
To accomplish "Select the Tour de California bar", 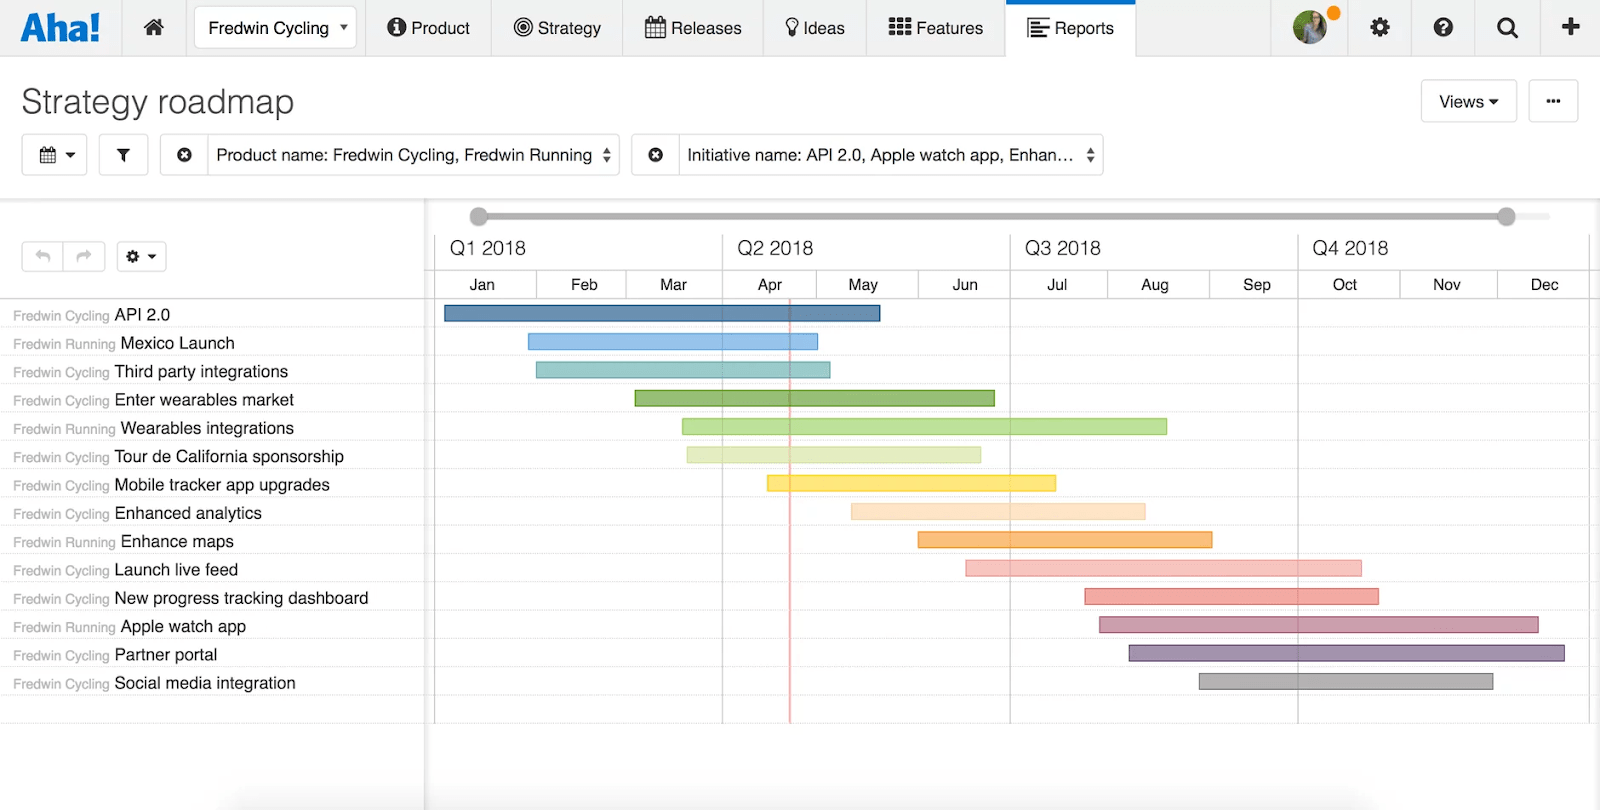I will click(x=834, y=455).
